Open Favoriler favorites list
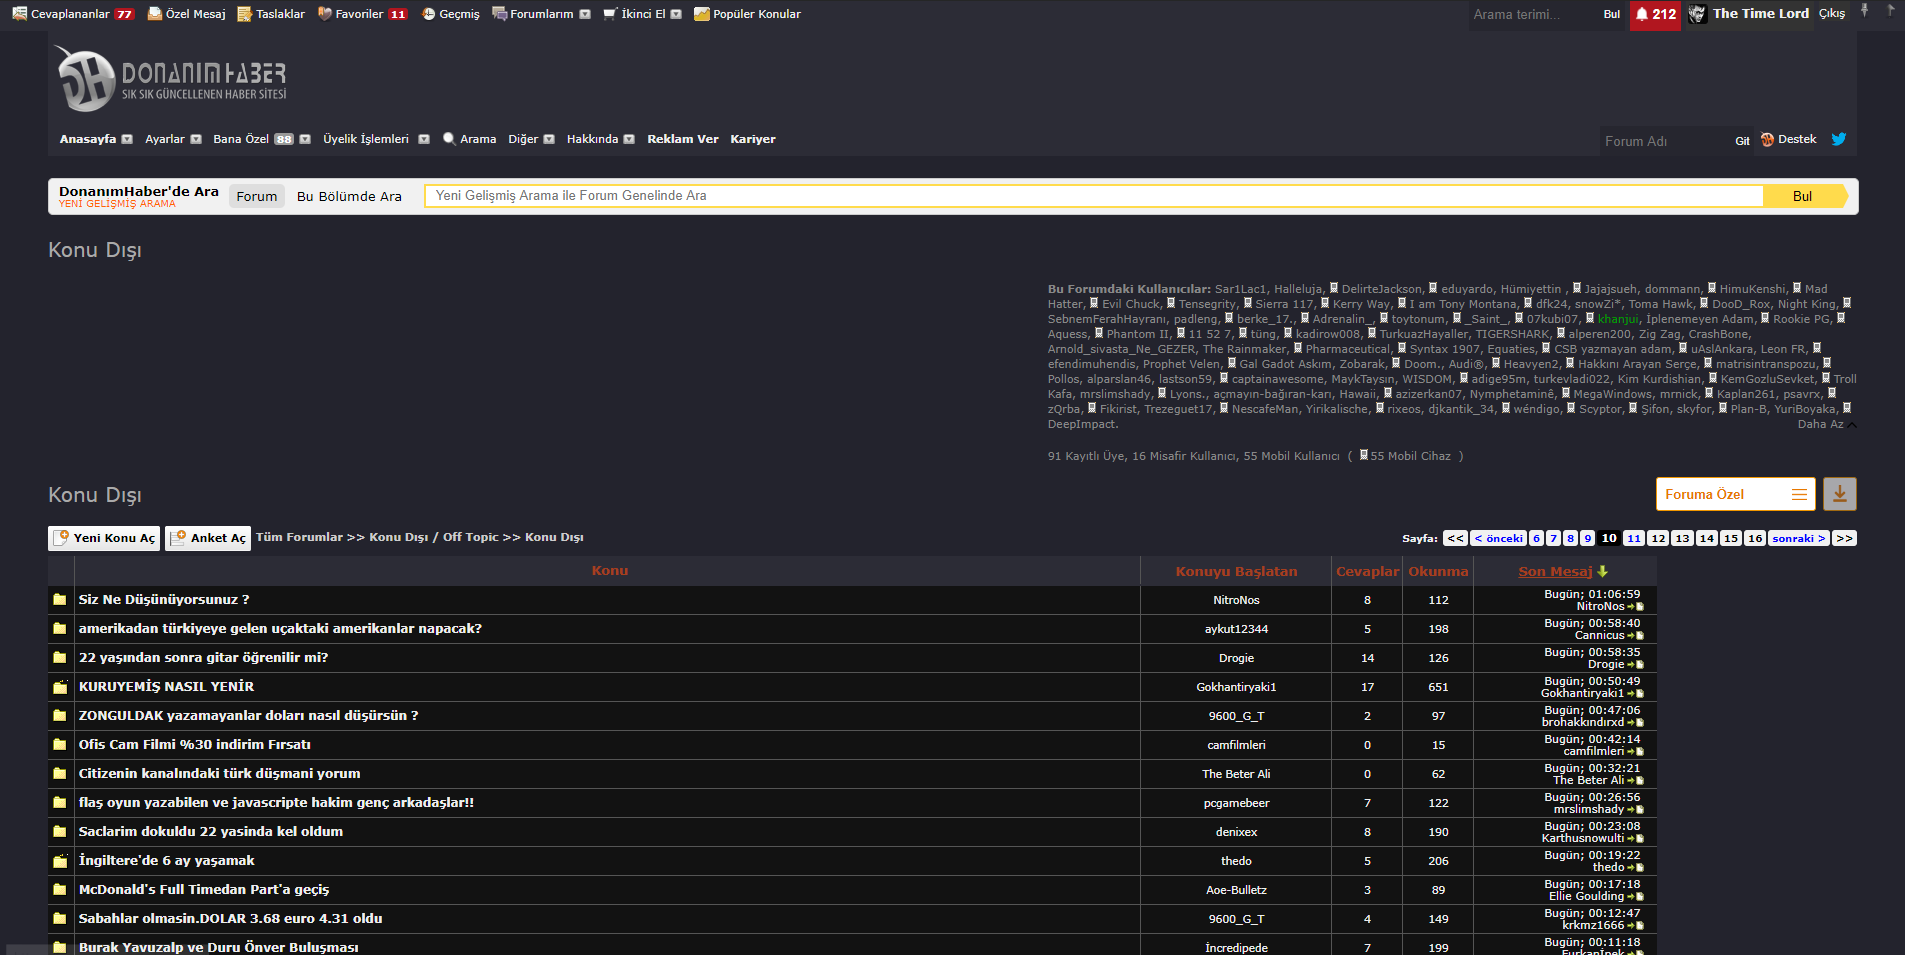The height and width of the screenshot is (955, 1905). [x=362, y=14]
